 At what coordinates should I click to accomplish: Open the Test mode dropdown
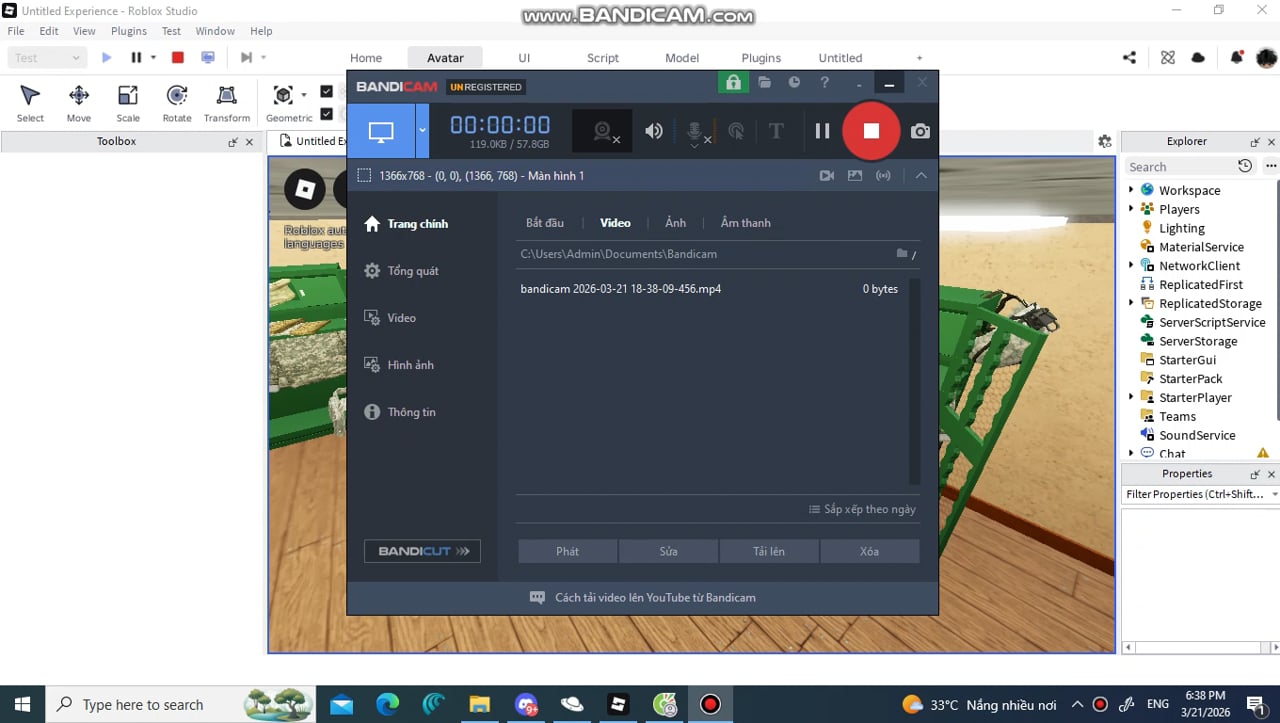(x=46, y=58)
